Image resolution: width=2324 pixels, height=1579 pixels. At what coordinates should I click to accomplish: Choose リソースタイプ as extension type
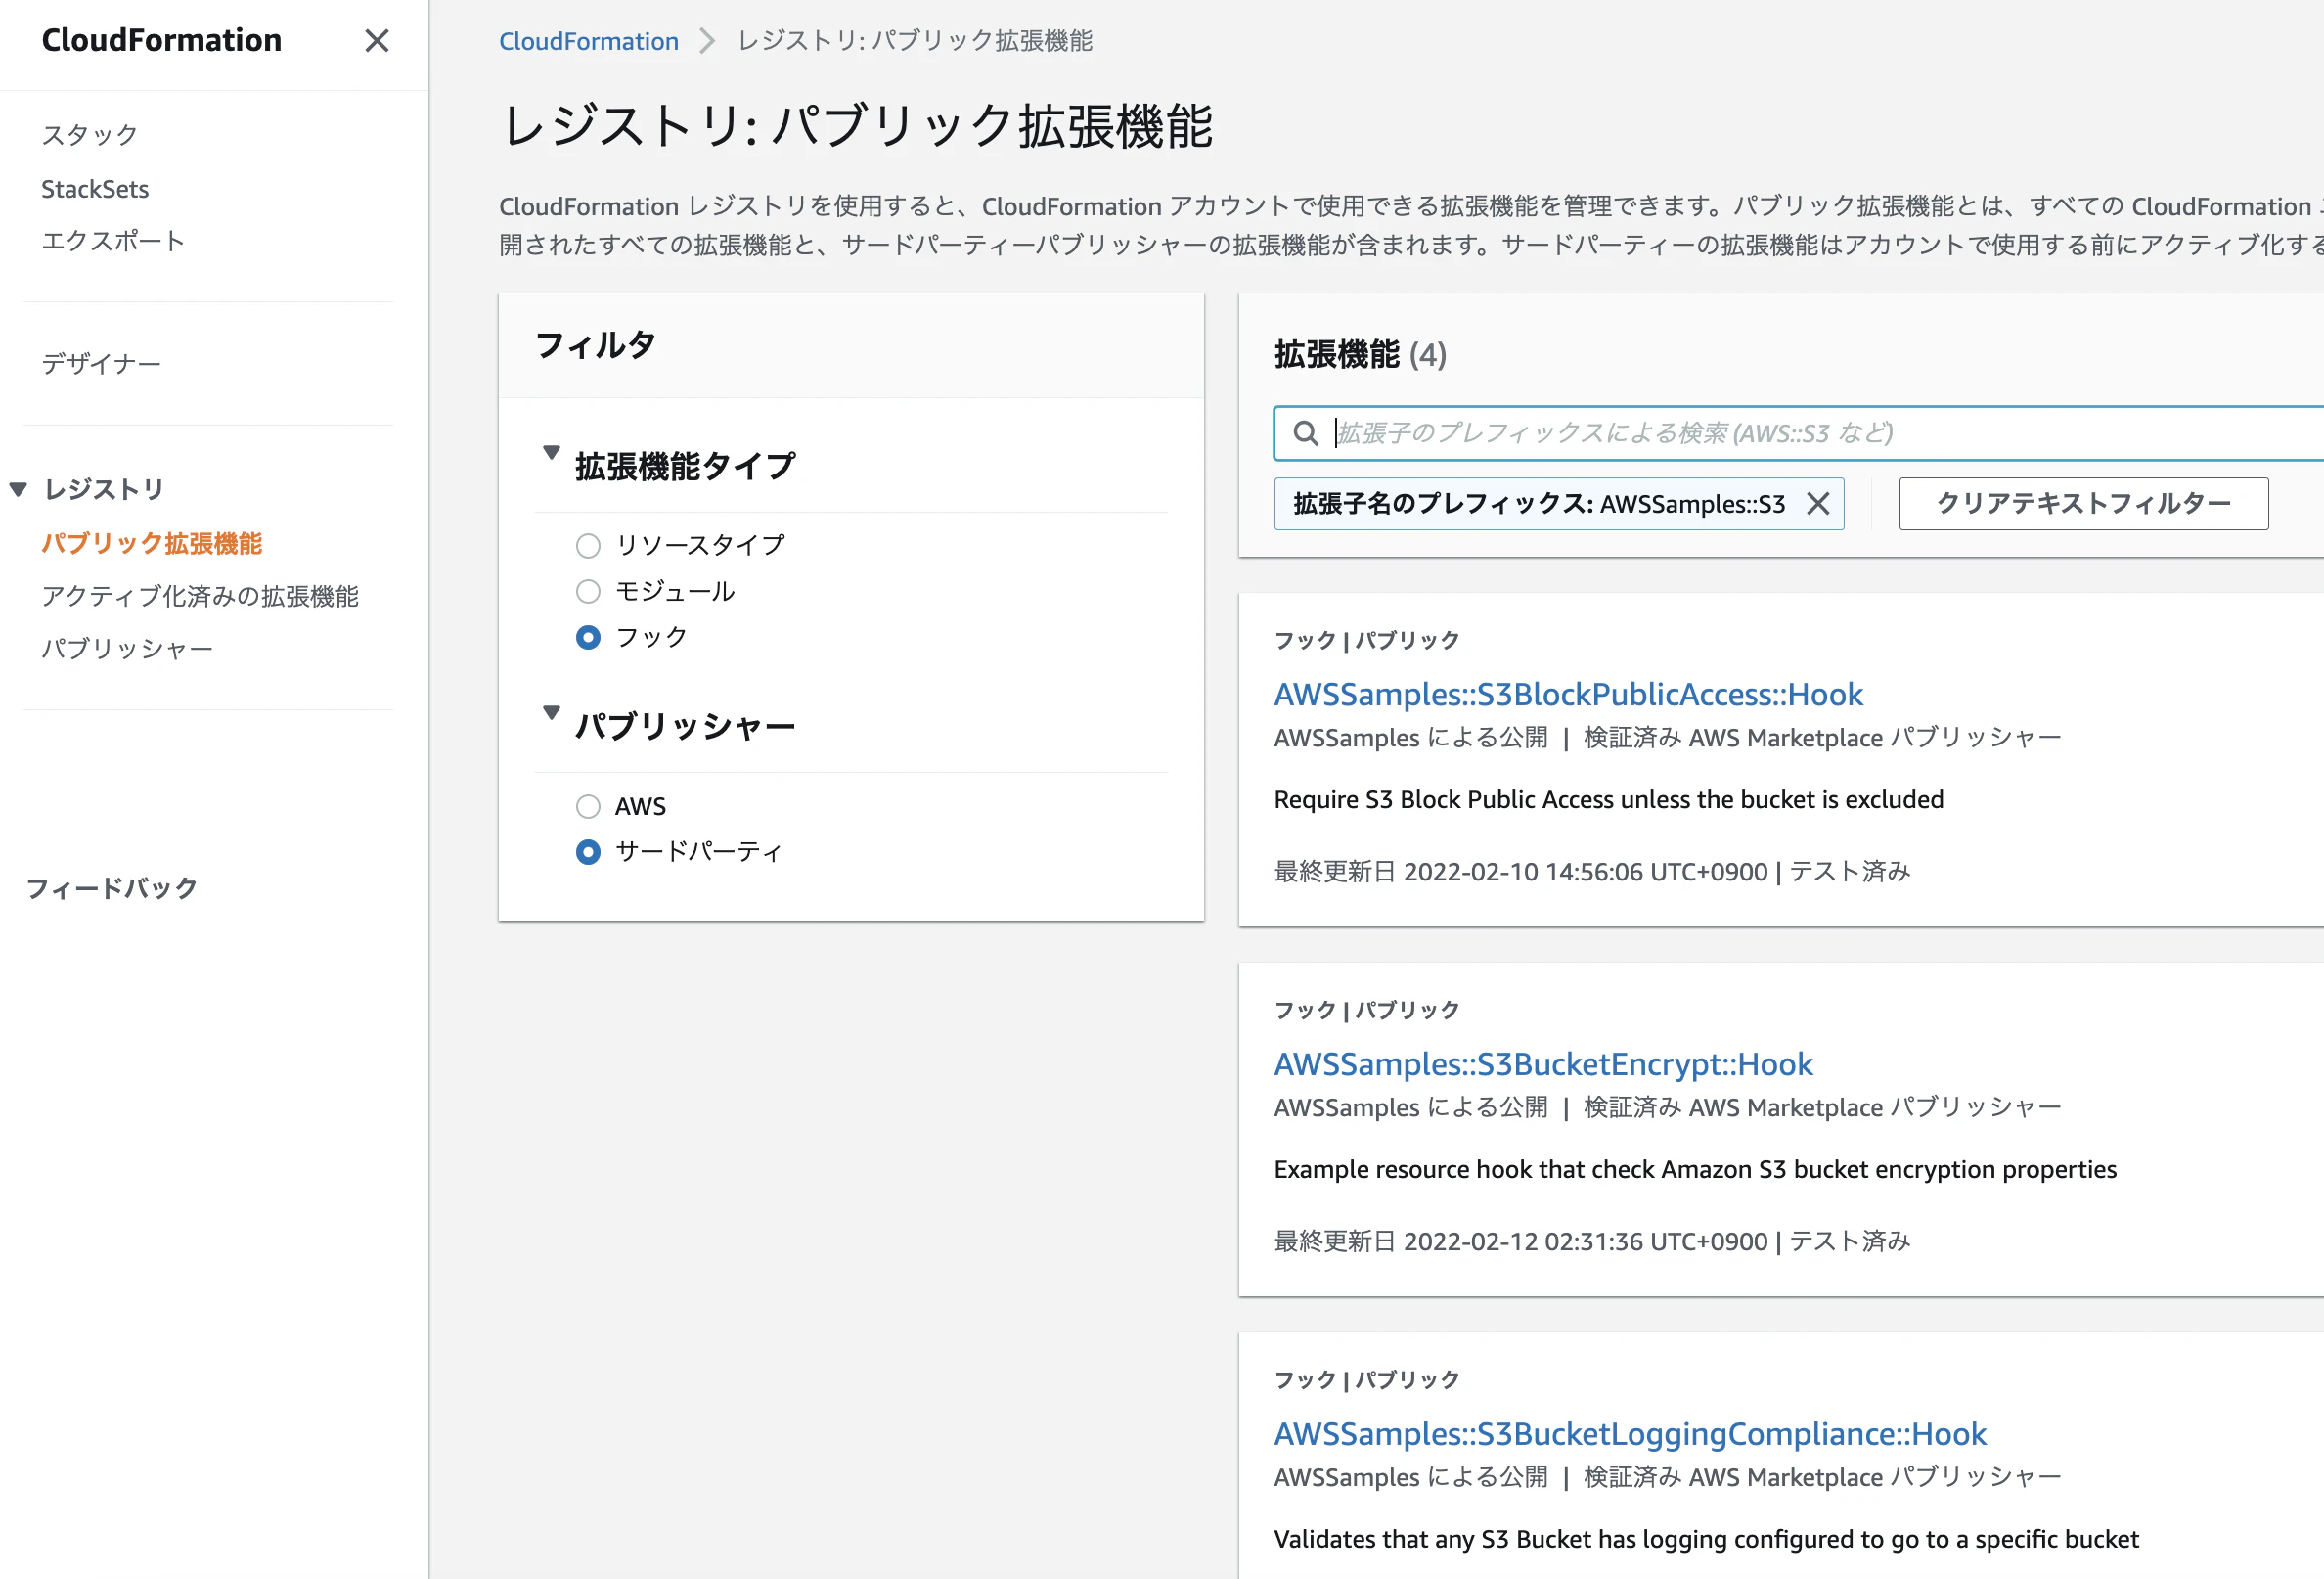point(588,545)
